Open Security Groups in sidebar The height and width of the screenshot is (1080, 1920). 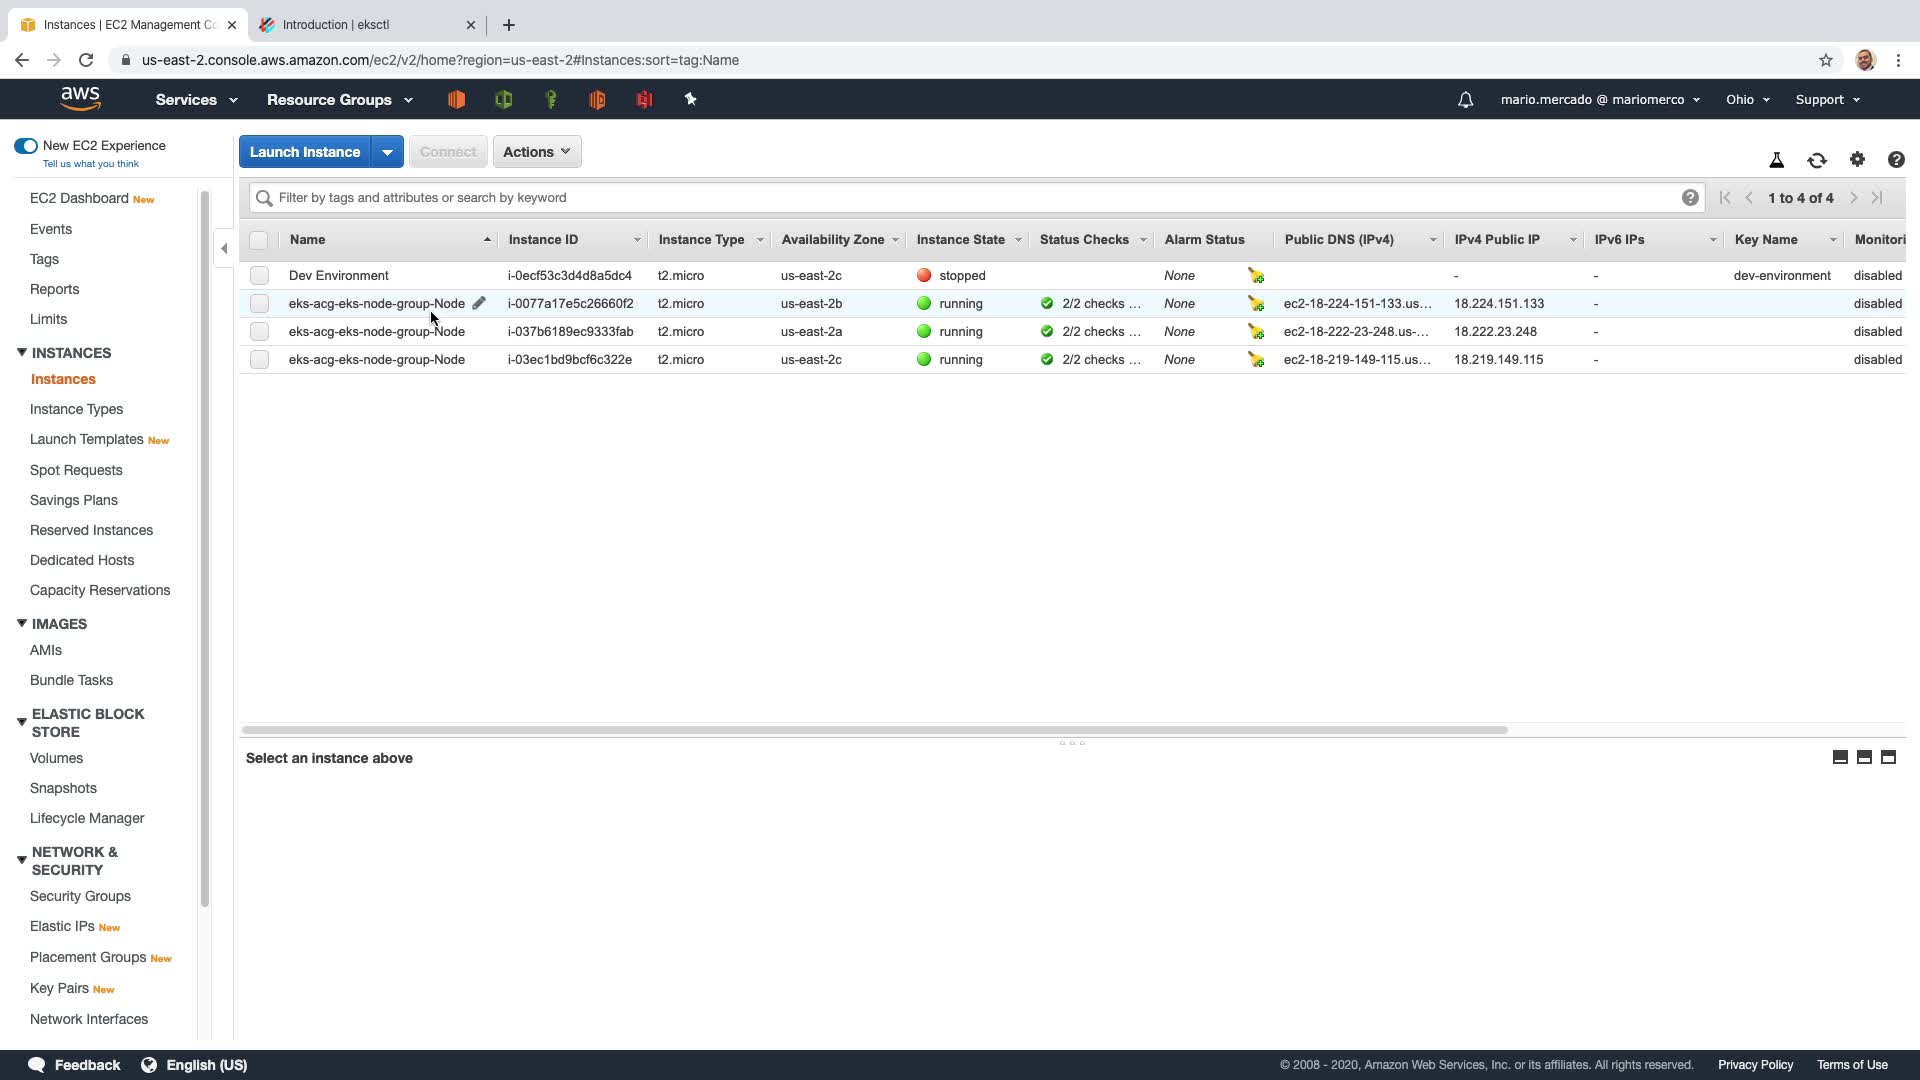click(x=80, y=896)
